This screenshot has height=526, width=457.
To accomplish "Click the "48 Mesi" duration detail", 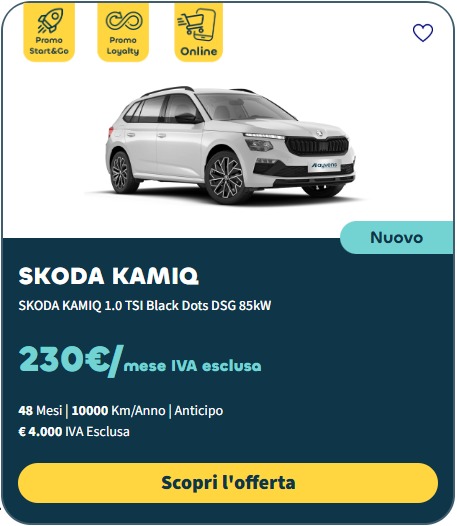I will [x=40, y=411].
